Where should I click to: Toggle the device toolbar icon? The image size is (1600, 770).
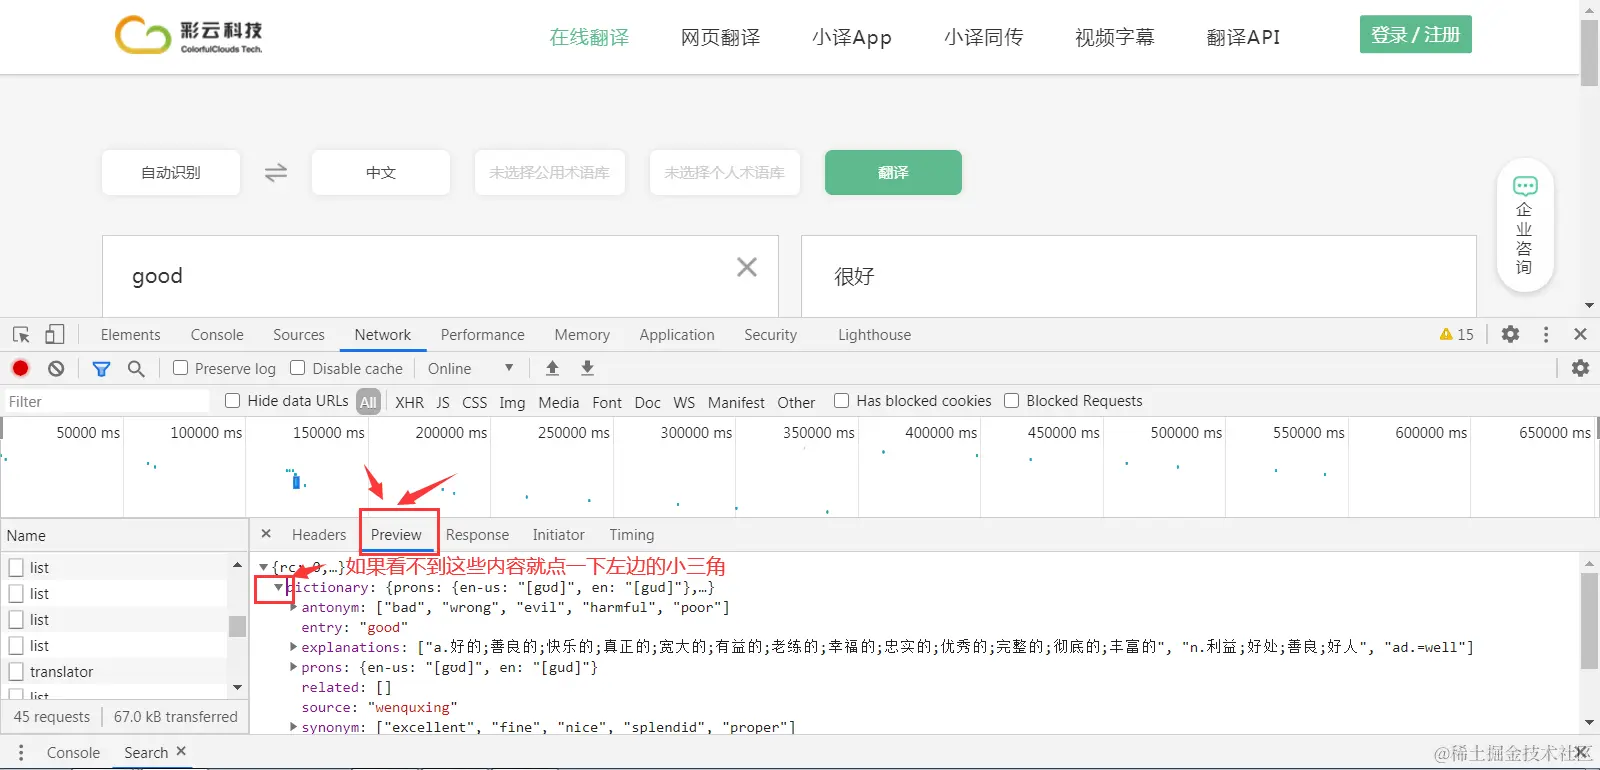pyautogui.click(x=55, y=335)
